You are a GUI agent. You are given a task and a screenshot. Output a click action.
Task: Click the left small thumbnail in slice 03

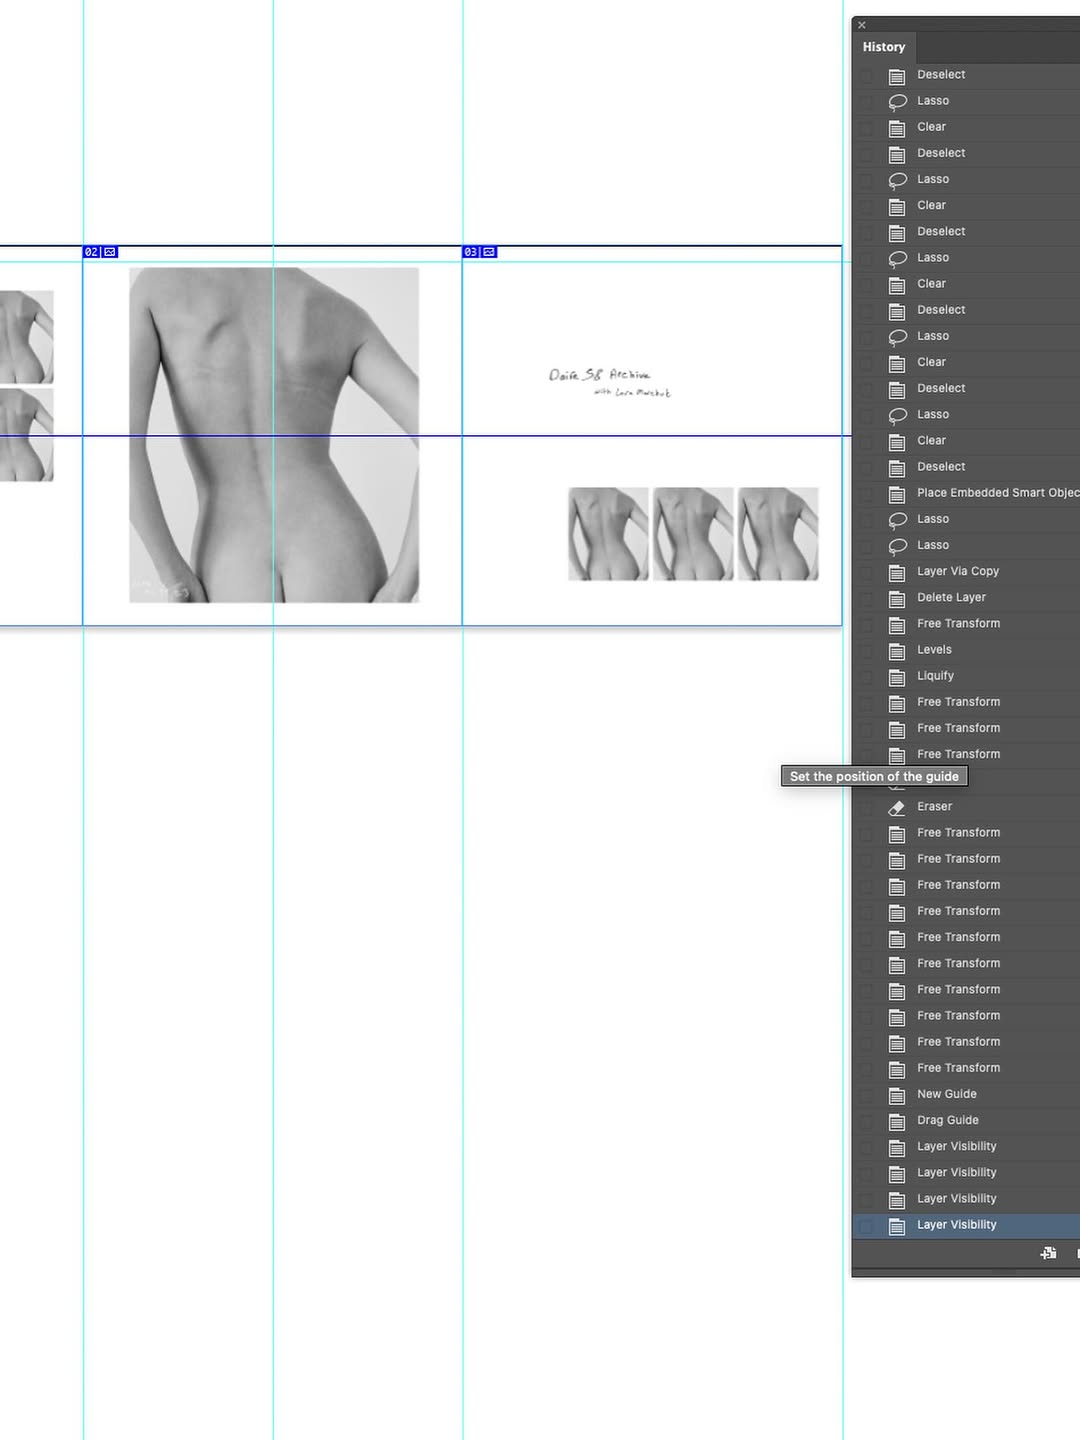(x=608, y=534)
